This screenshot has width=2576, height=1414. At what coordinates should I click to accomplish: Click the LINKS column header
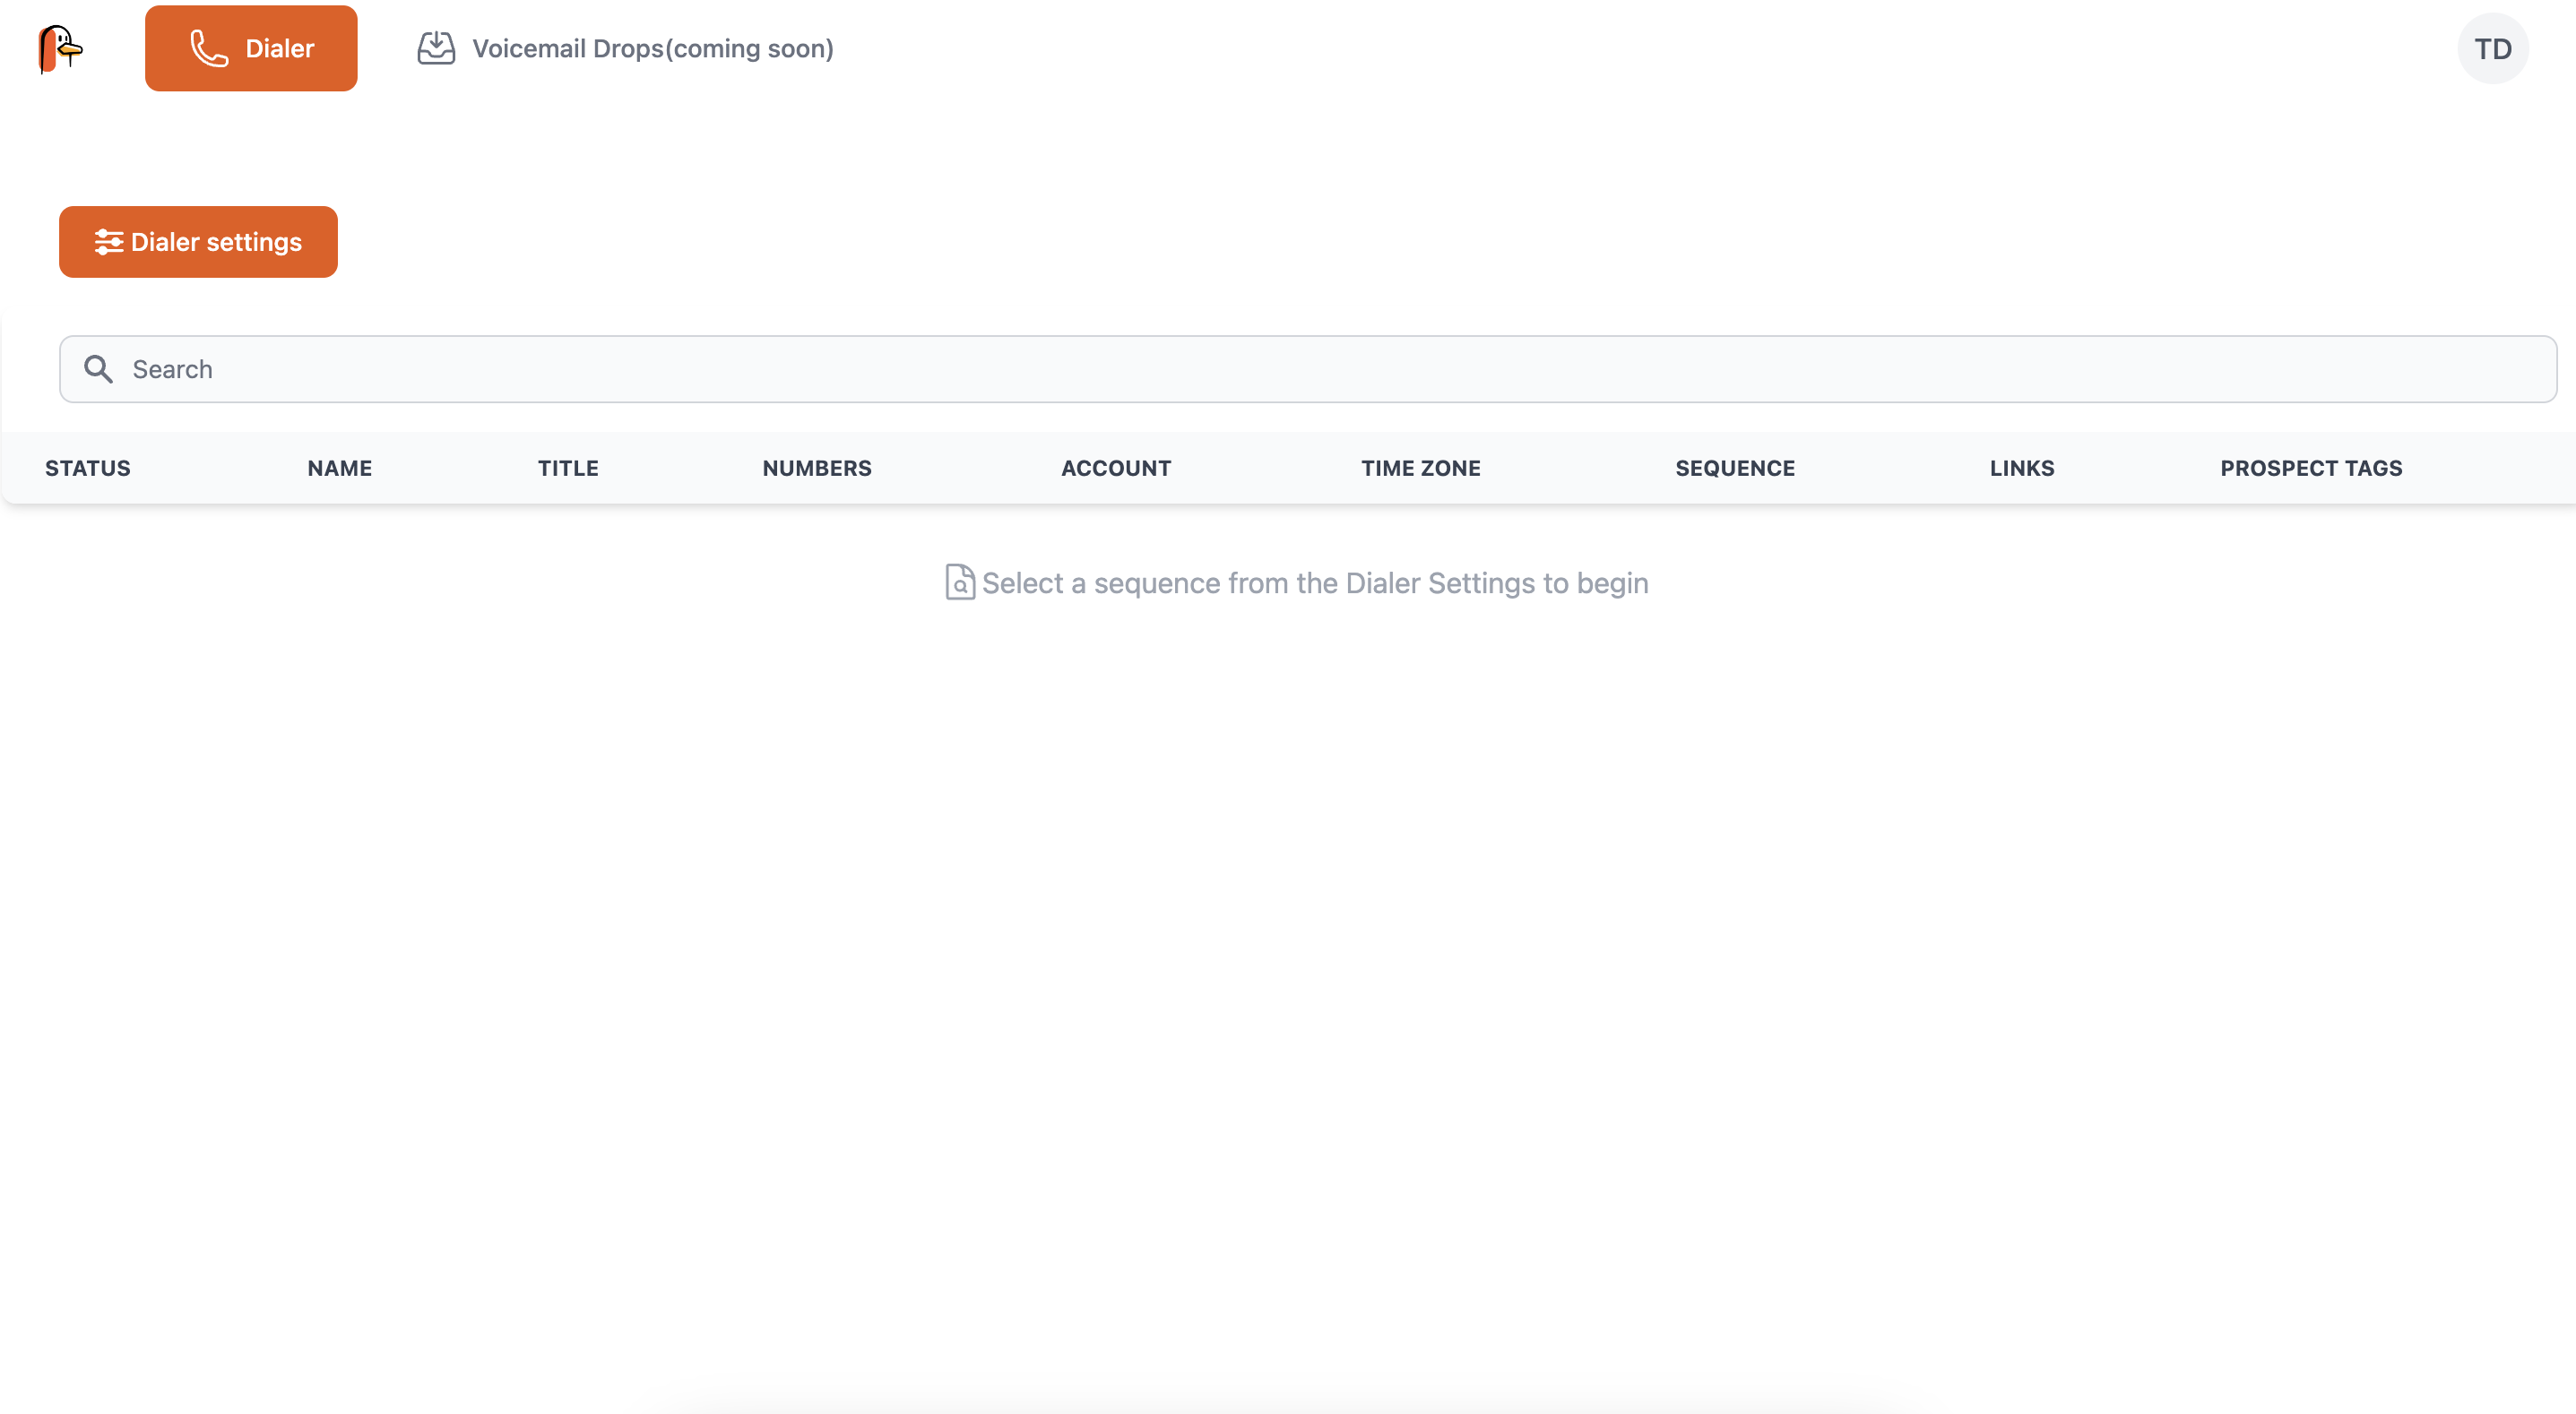point(2021,468)
